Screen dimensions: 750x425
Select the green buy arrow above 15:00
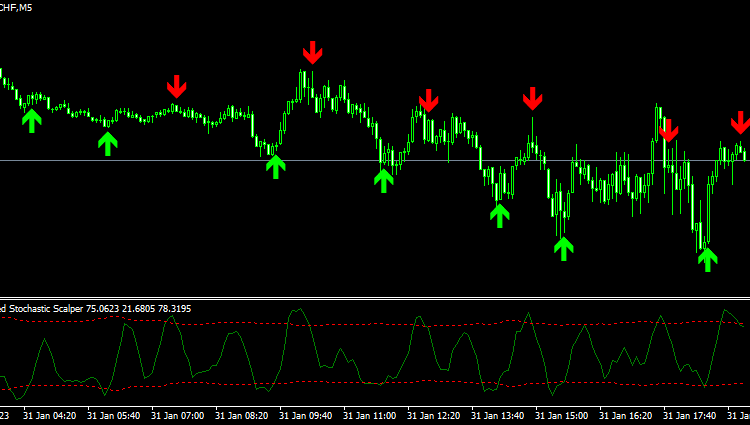564,248
